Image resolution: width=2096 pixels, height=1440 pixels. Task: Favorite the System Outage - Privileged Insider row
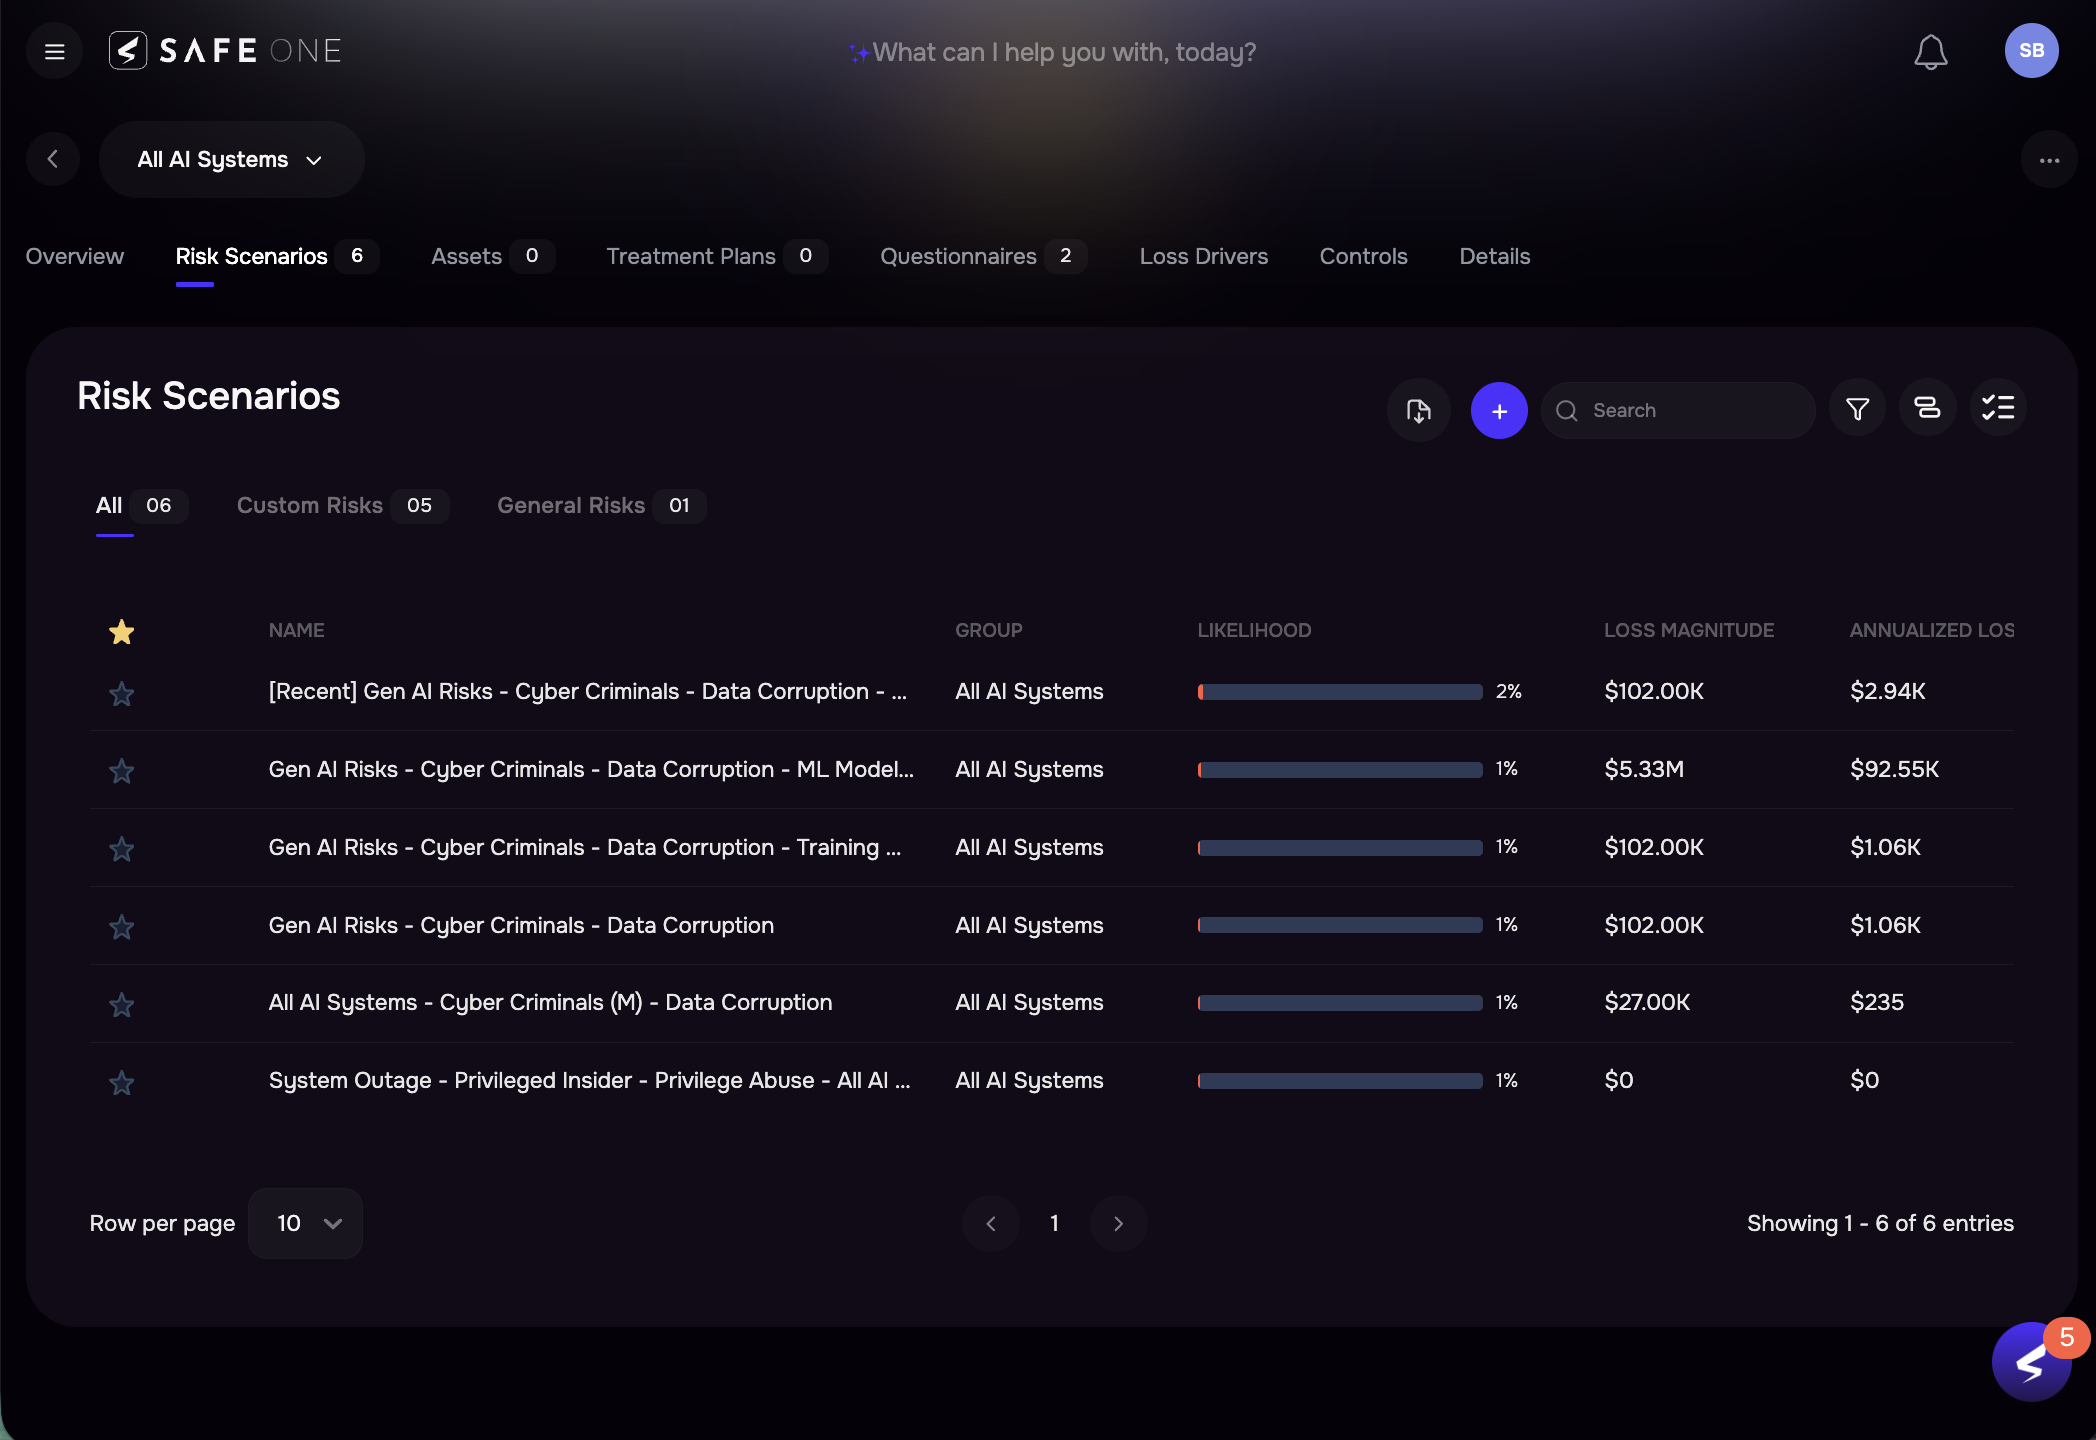(x=121, y=1083)
